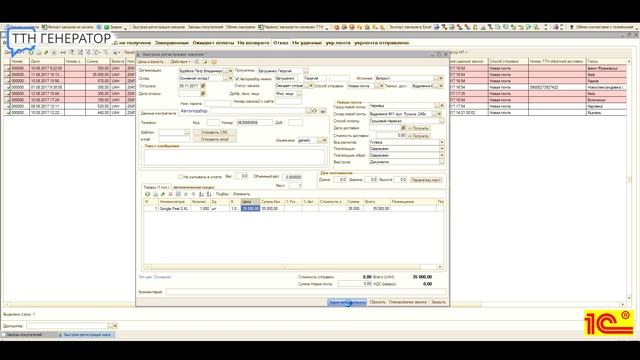This screenshot has width=640, height=360.
Task: Clear the Организация field
Action: click(231, 71)
